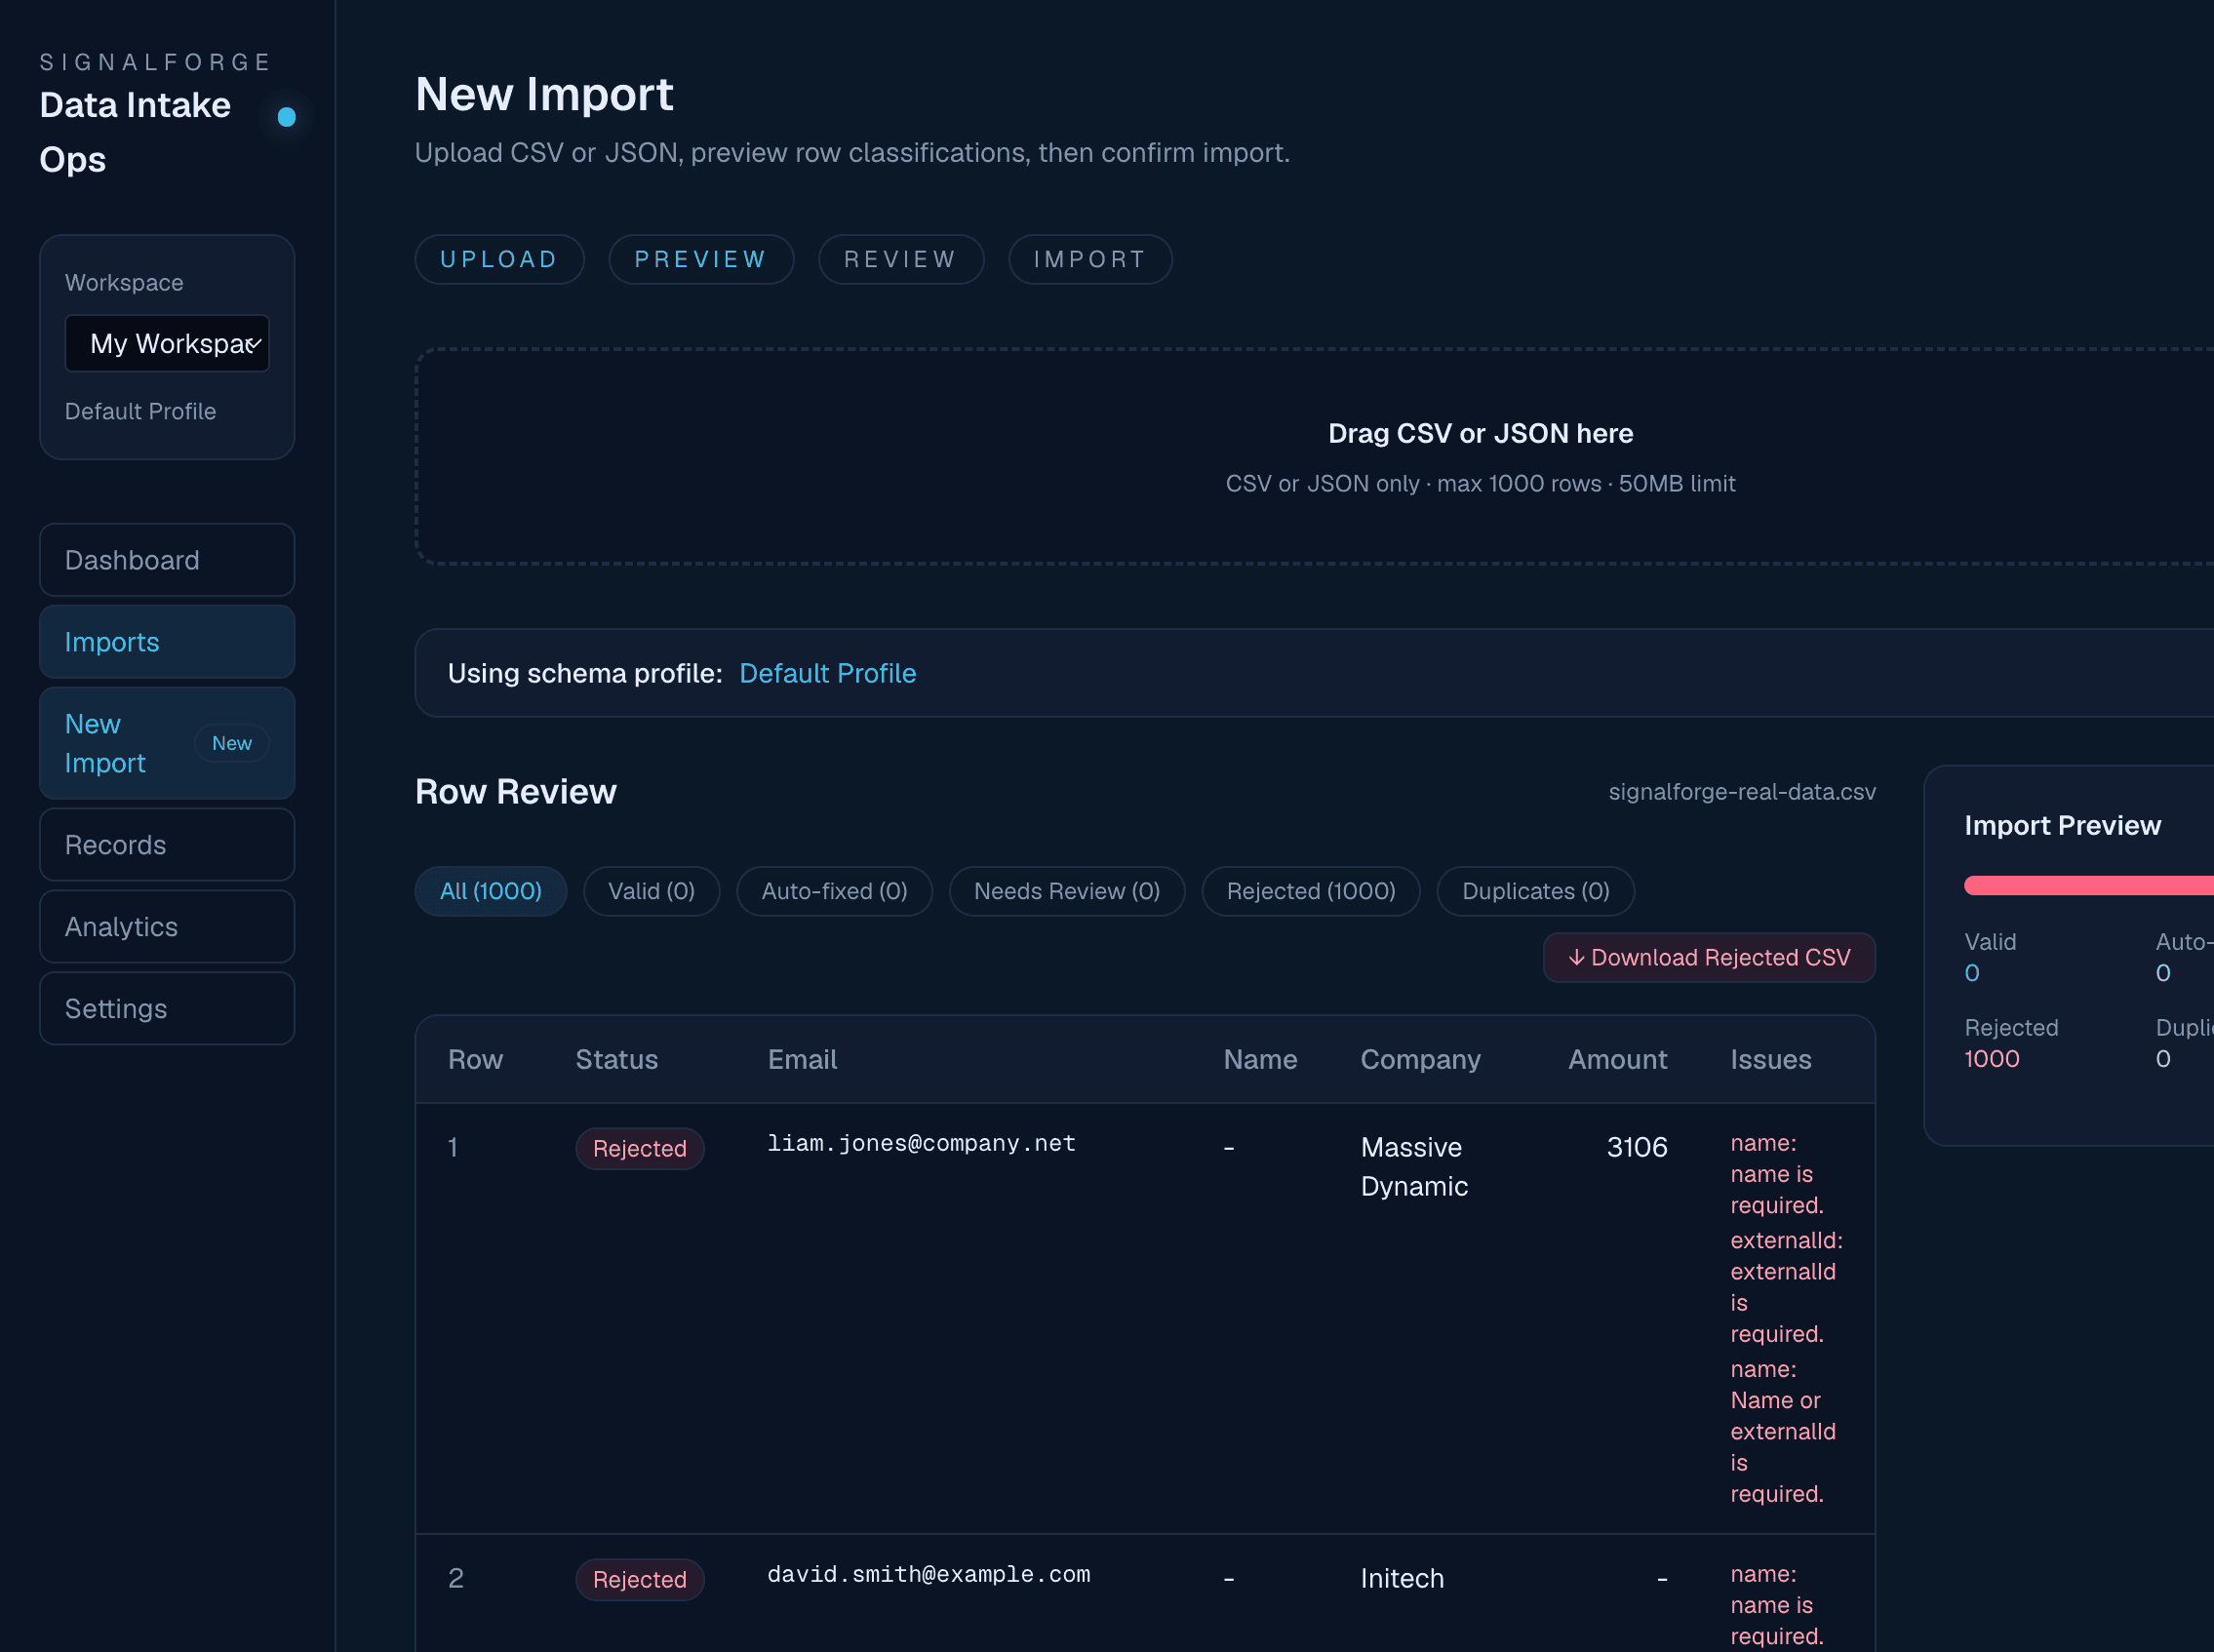The height and width of the screenshot is (1652, 2214).
Task: Select the New Import sidebar item
Action: point(167,743)
